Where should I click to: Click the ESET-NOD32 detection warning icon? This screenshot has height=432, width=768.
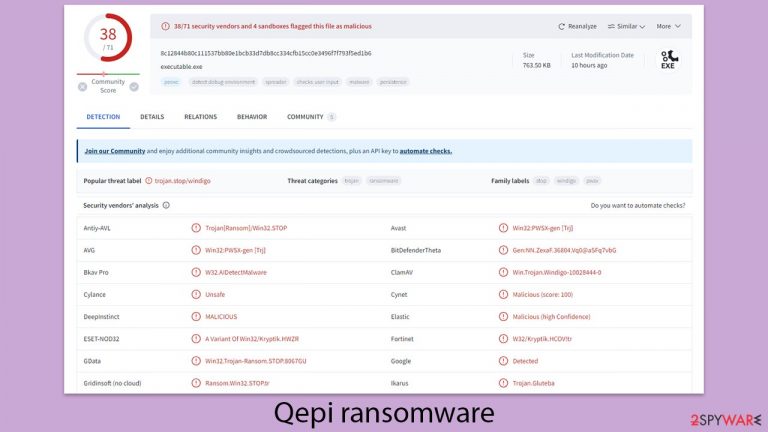[x=196, y=338]
